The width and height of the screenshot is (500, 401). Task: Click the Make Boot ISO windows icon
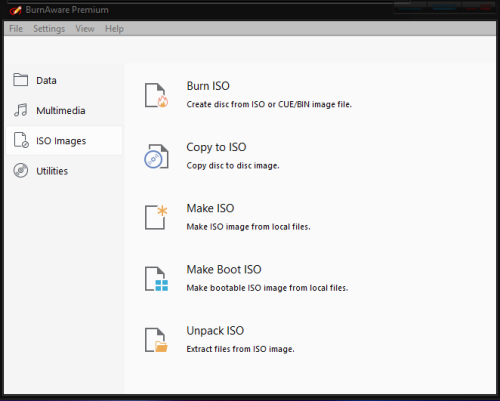tap(156, 279)
